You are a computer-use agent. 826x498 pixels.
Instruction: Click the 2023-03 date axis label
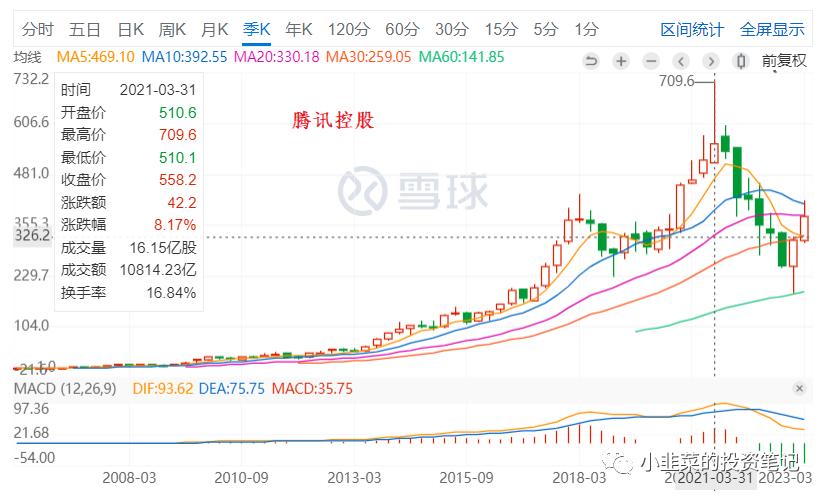[784, 478]
